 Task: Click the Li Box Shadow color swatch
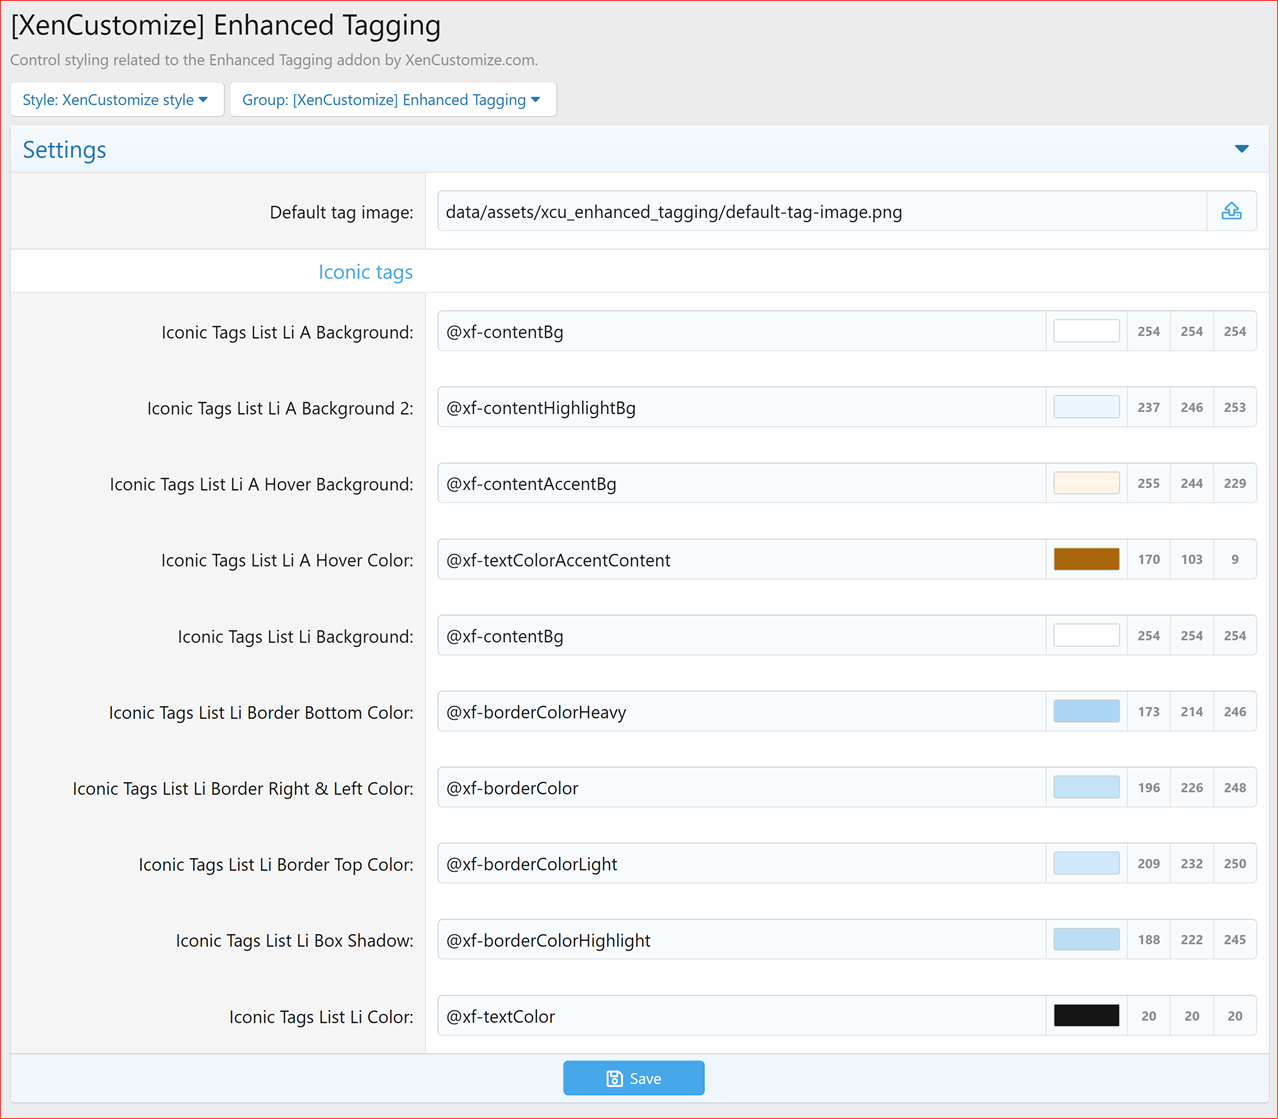point(1086,939)
